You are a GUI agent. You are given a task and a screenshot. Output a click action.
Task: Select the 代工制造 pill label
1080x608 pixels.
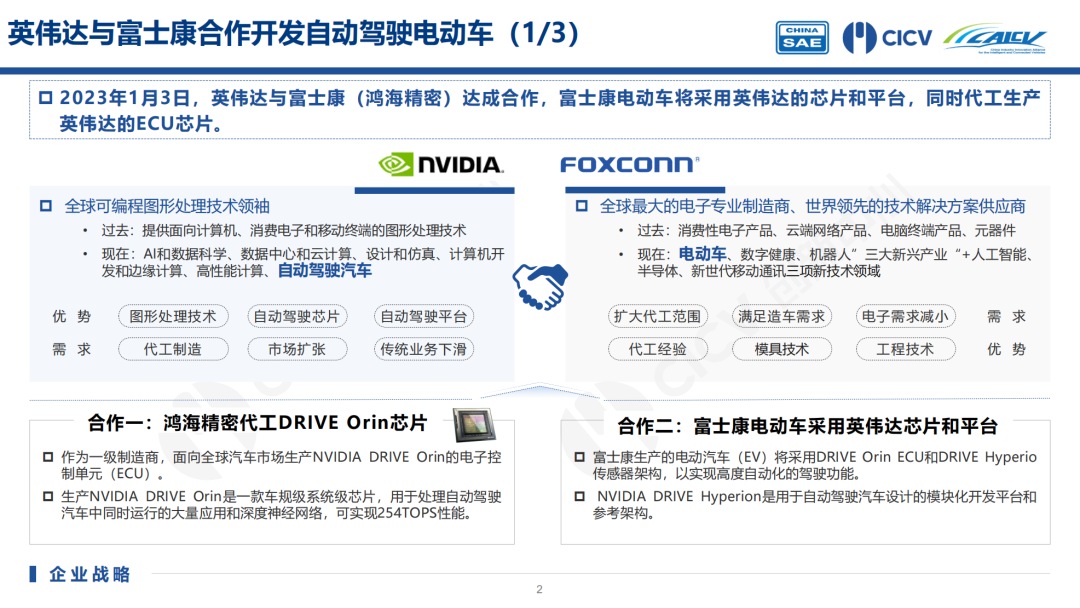coord(173,349)
